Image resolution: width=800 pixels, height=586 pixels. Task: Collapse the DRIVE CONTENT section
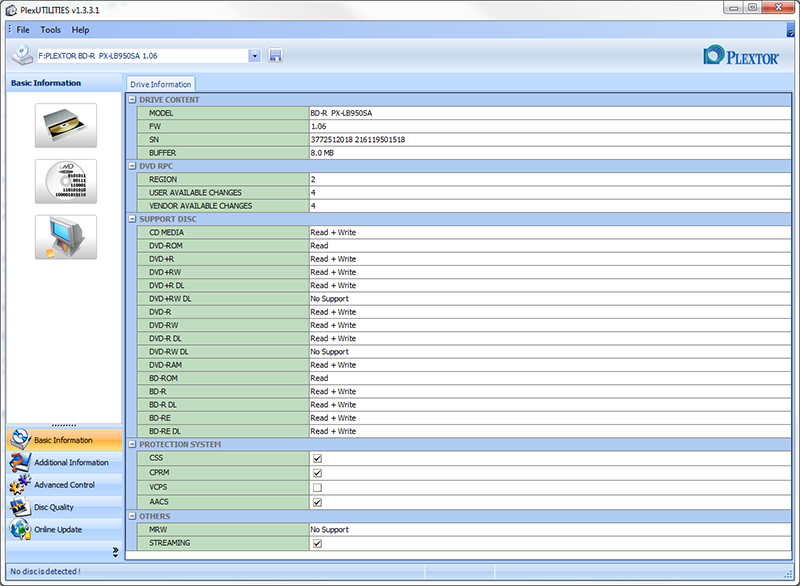tap(132, 100)
